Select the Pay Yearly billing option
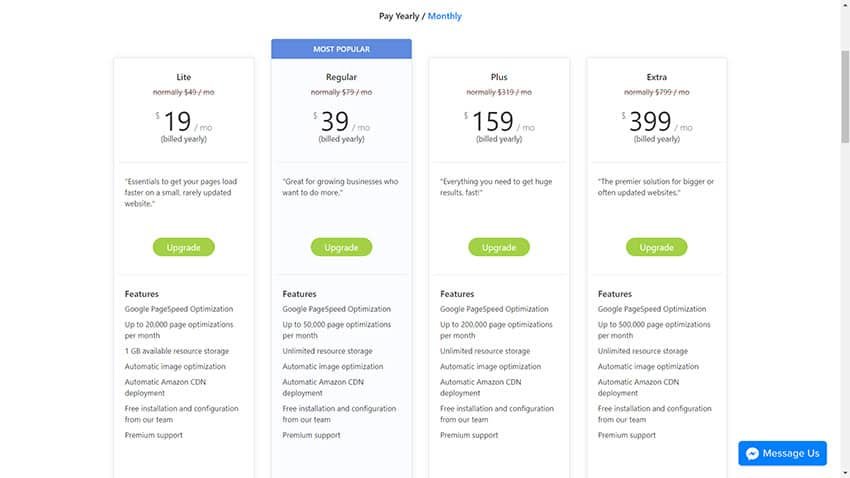 399,16
